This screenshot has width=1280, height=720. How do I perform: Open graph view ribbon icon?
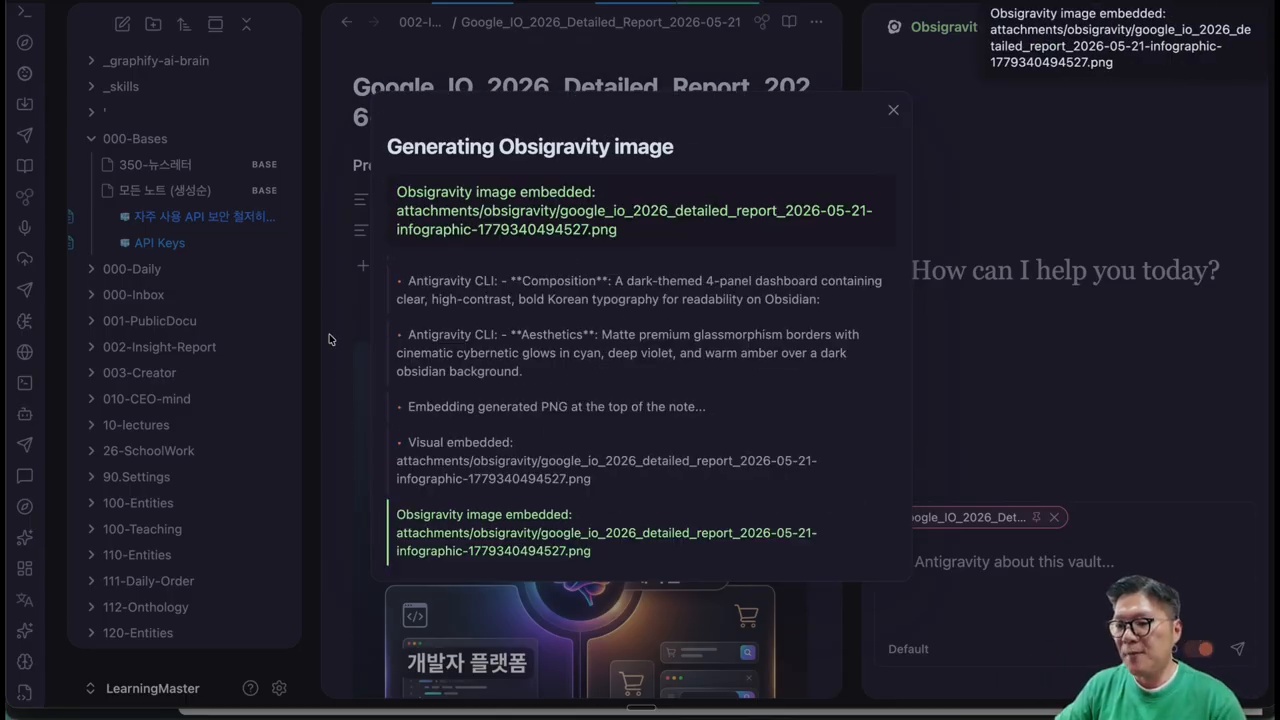click(x=25, y=197)
